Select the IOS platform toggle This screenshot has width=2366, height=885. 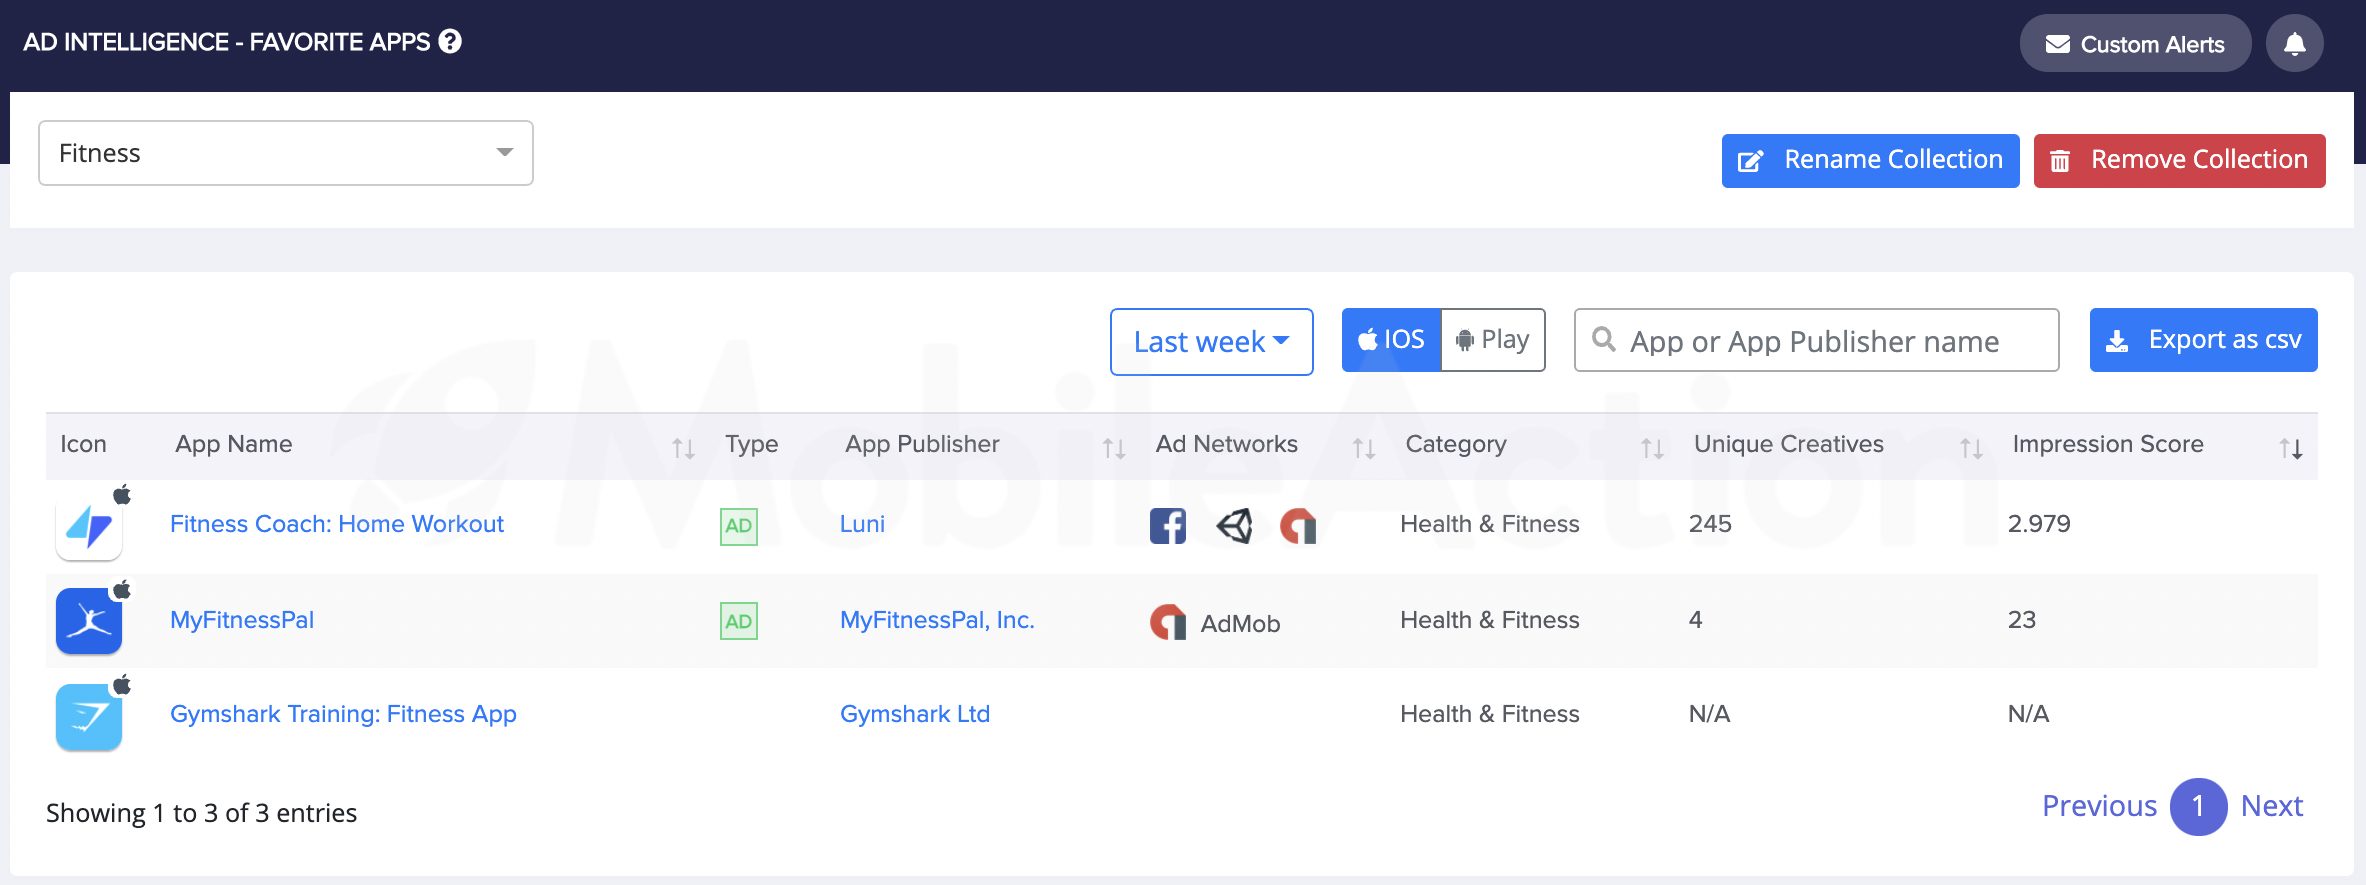1391,340
